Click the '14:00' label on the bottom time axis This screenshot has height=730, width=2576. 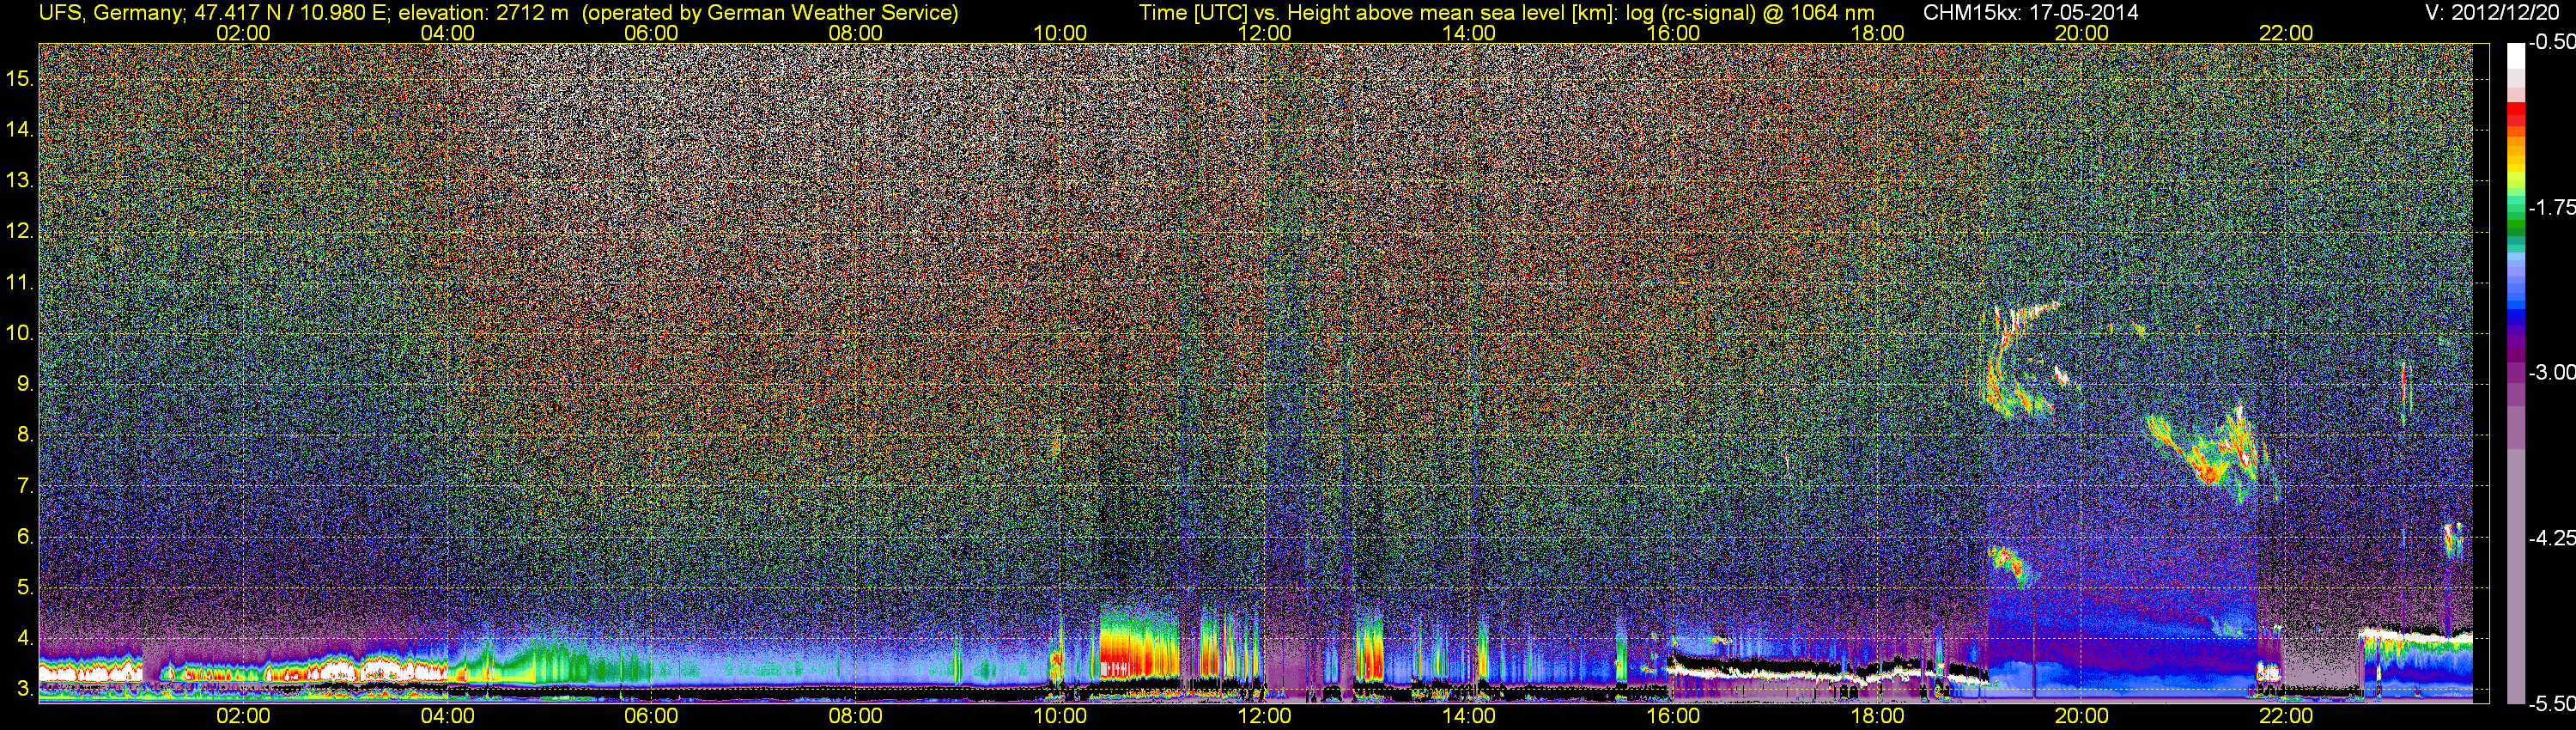click(x=1469, y=716)
